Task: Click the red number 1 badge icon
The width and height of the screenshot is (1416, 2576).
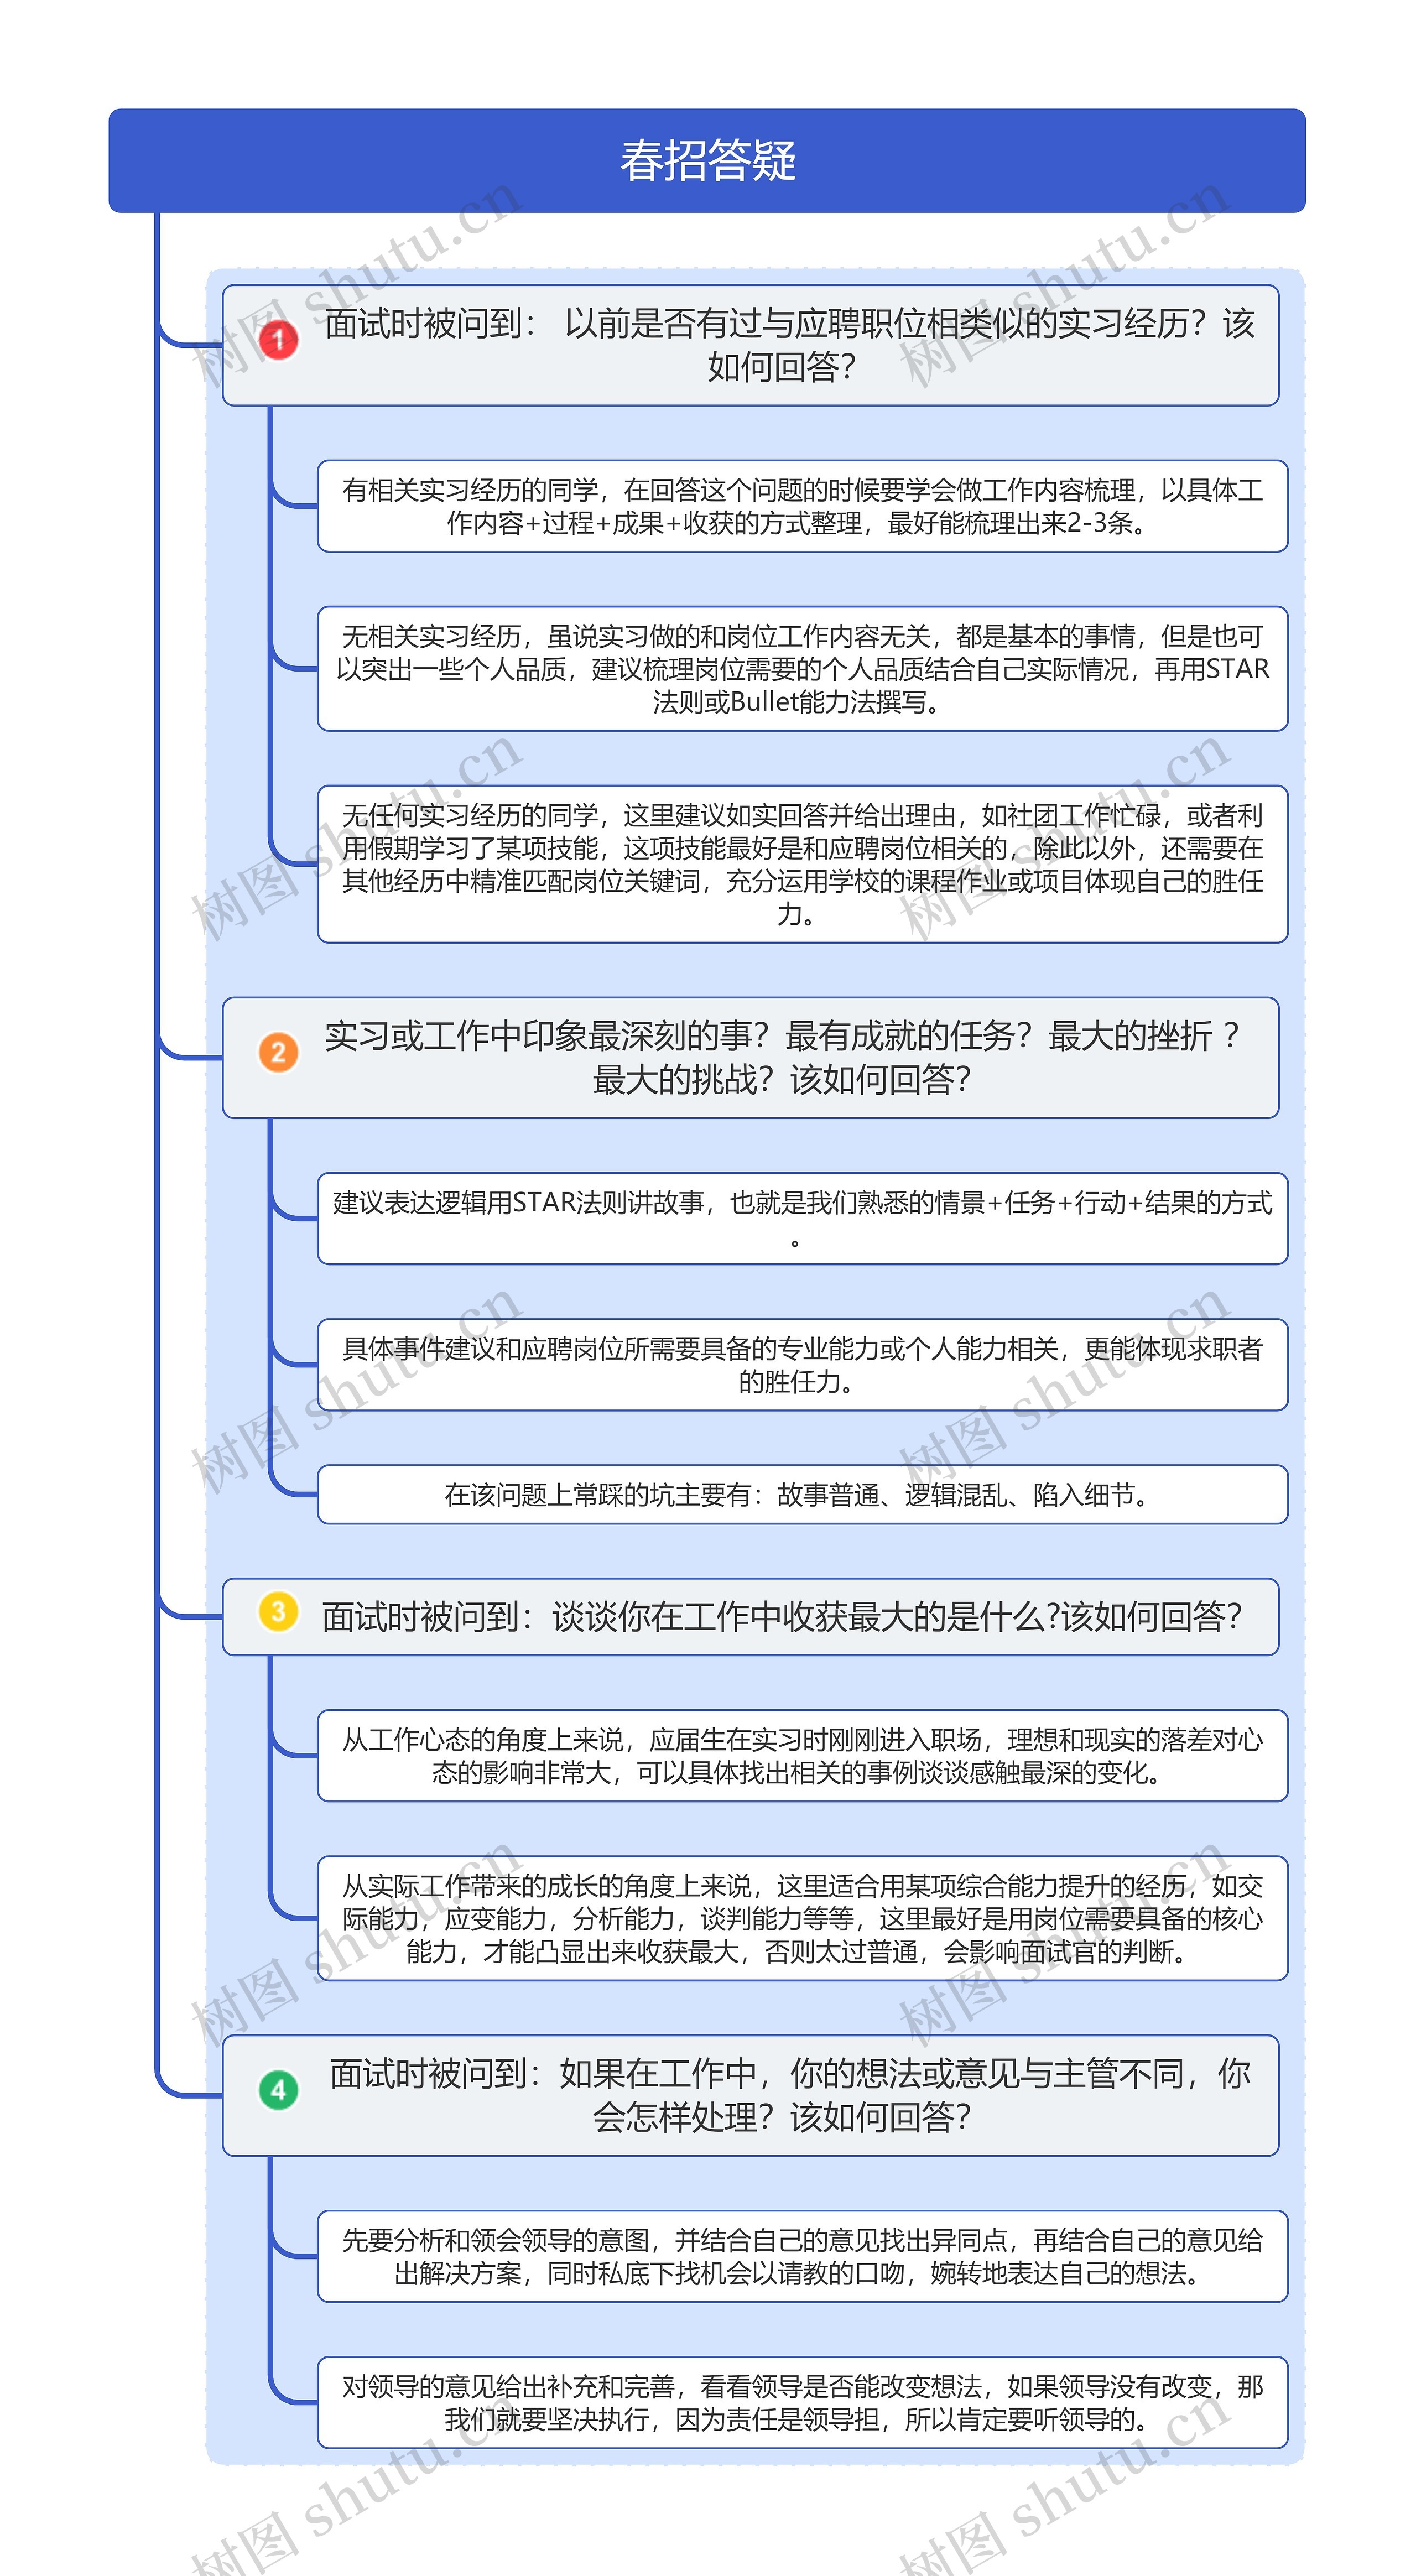Action: 279,340
